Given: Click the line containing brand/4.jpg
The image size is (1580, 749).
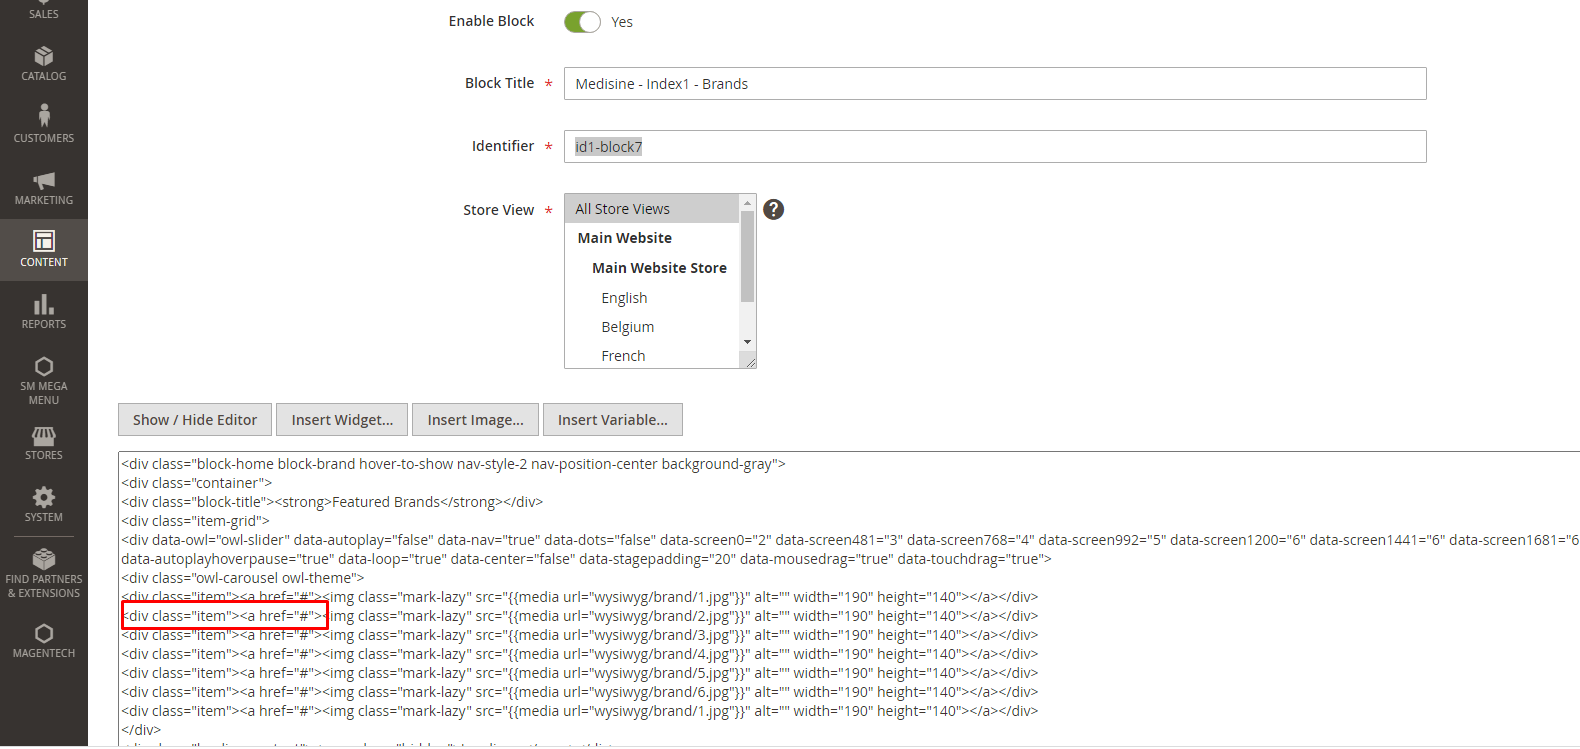Looking at the screenshot, I should 580,654.
